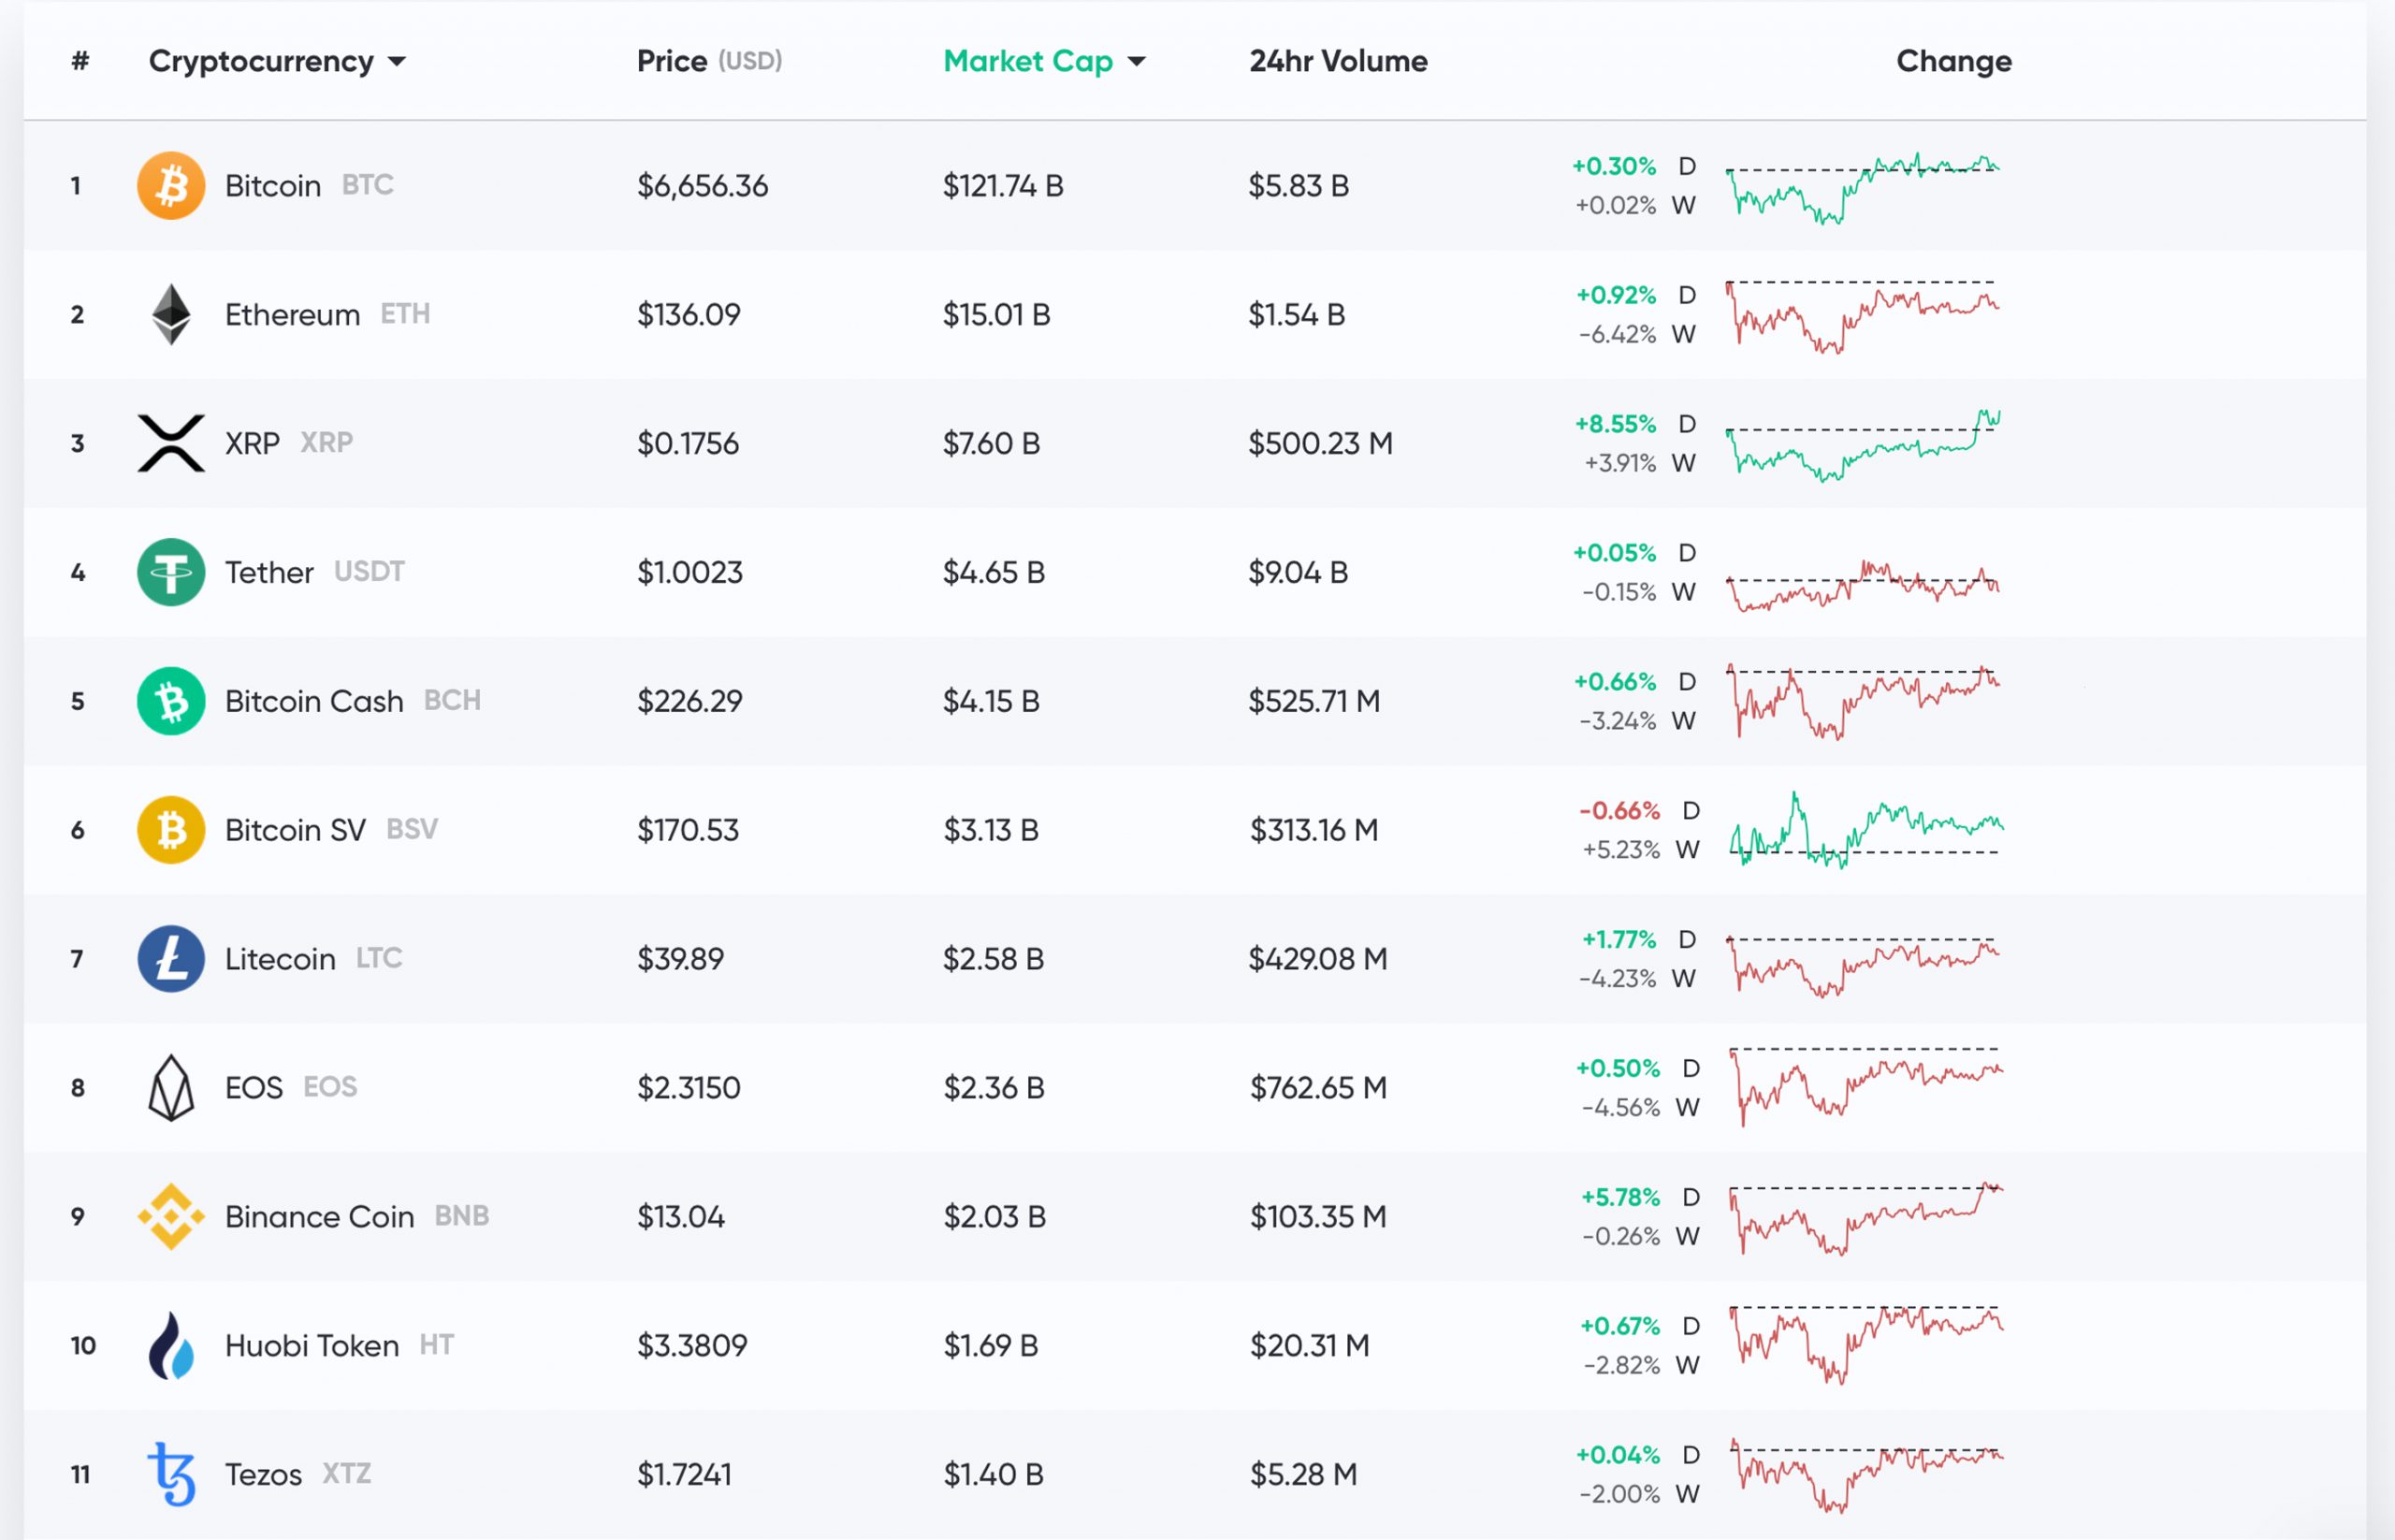
Task: Click the Tezos sparkline chart
Action: tap(1866, 1476)
